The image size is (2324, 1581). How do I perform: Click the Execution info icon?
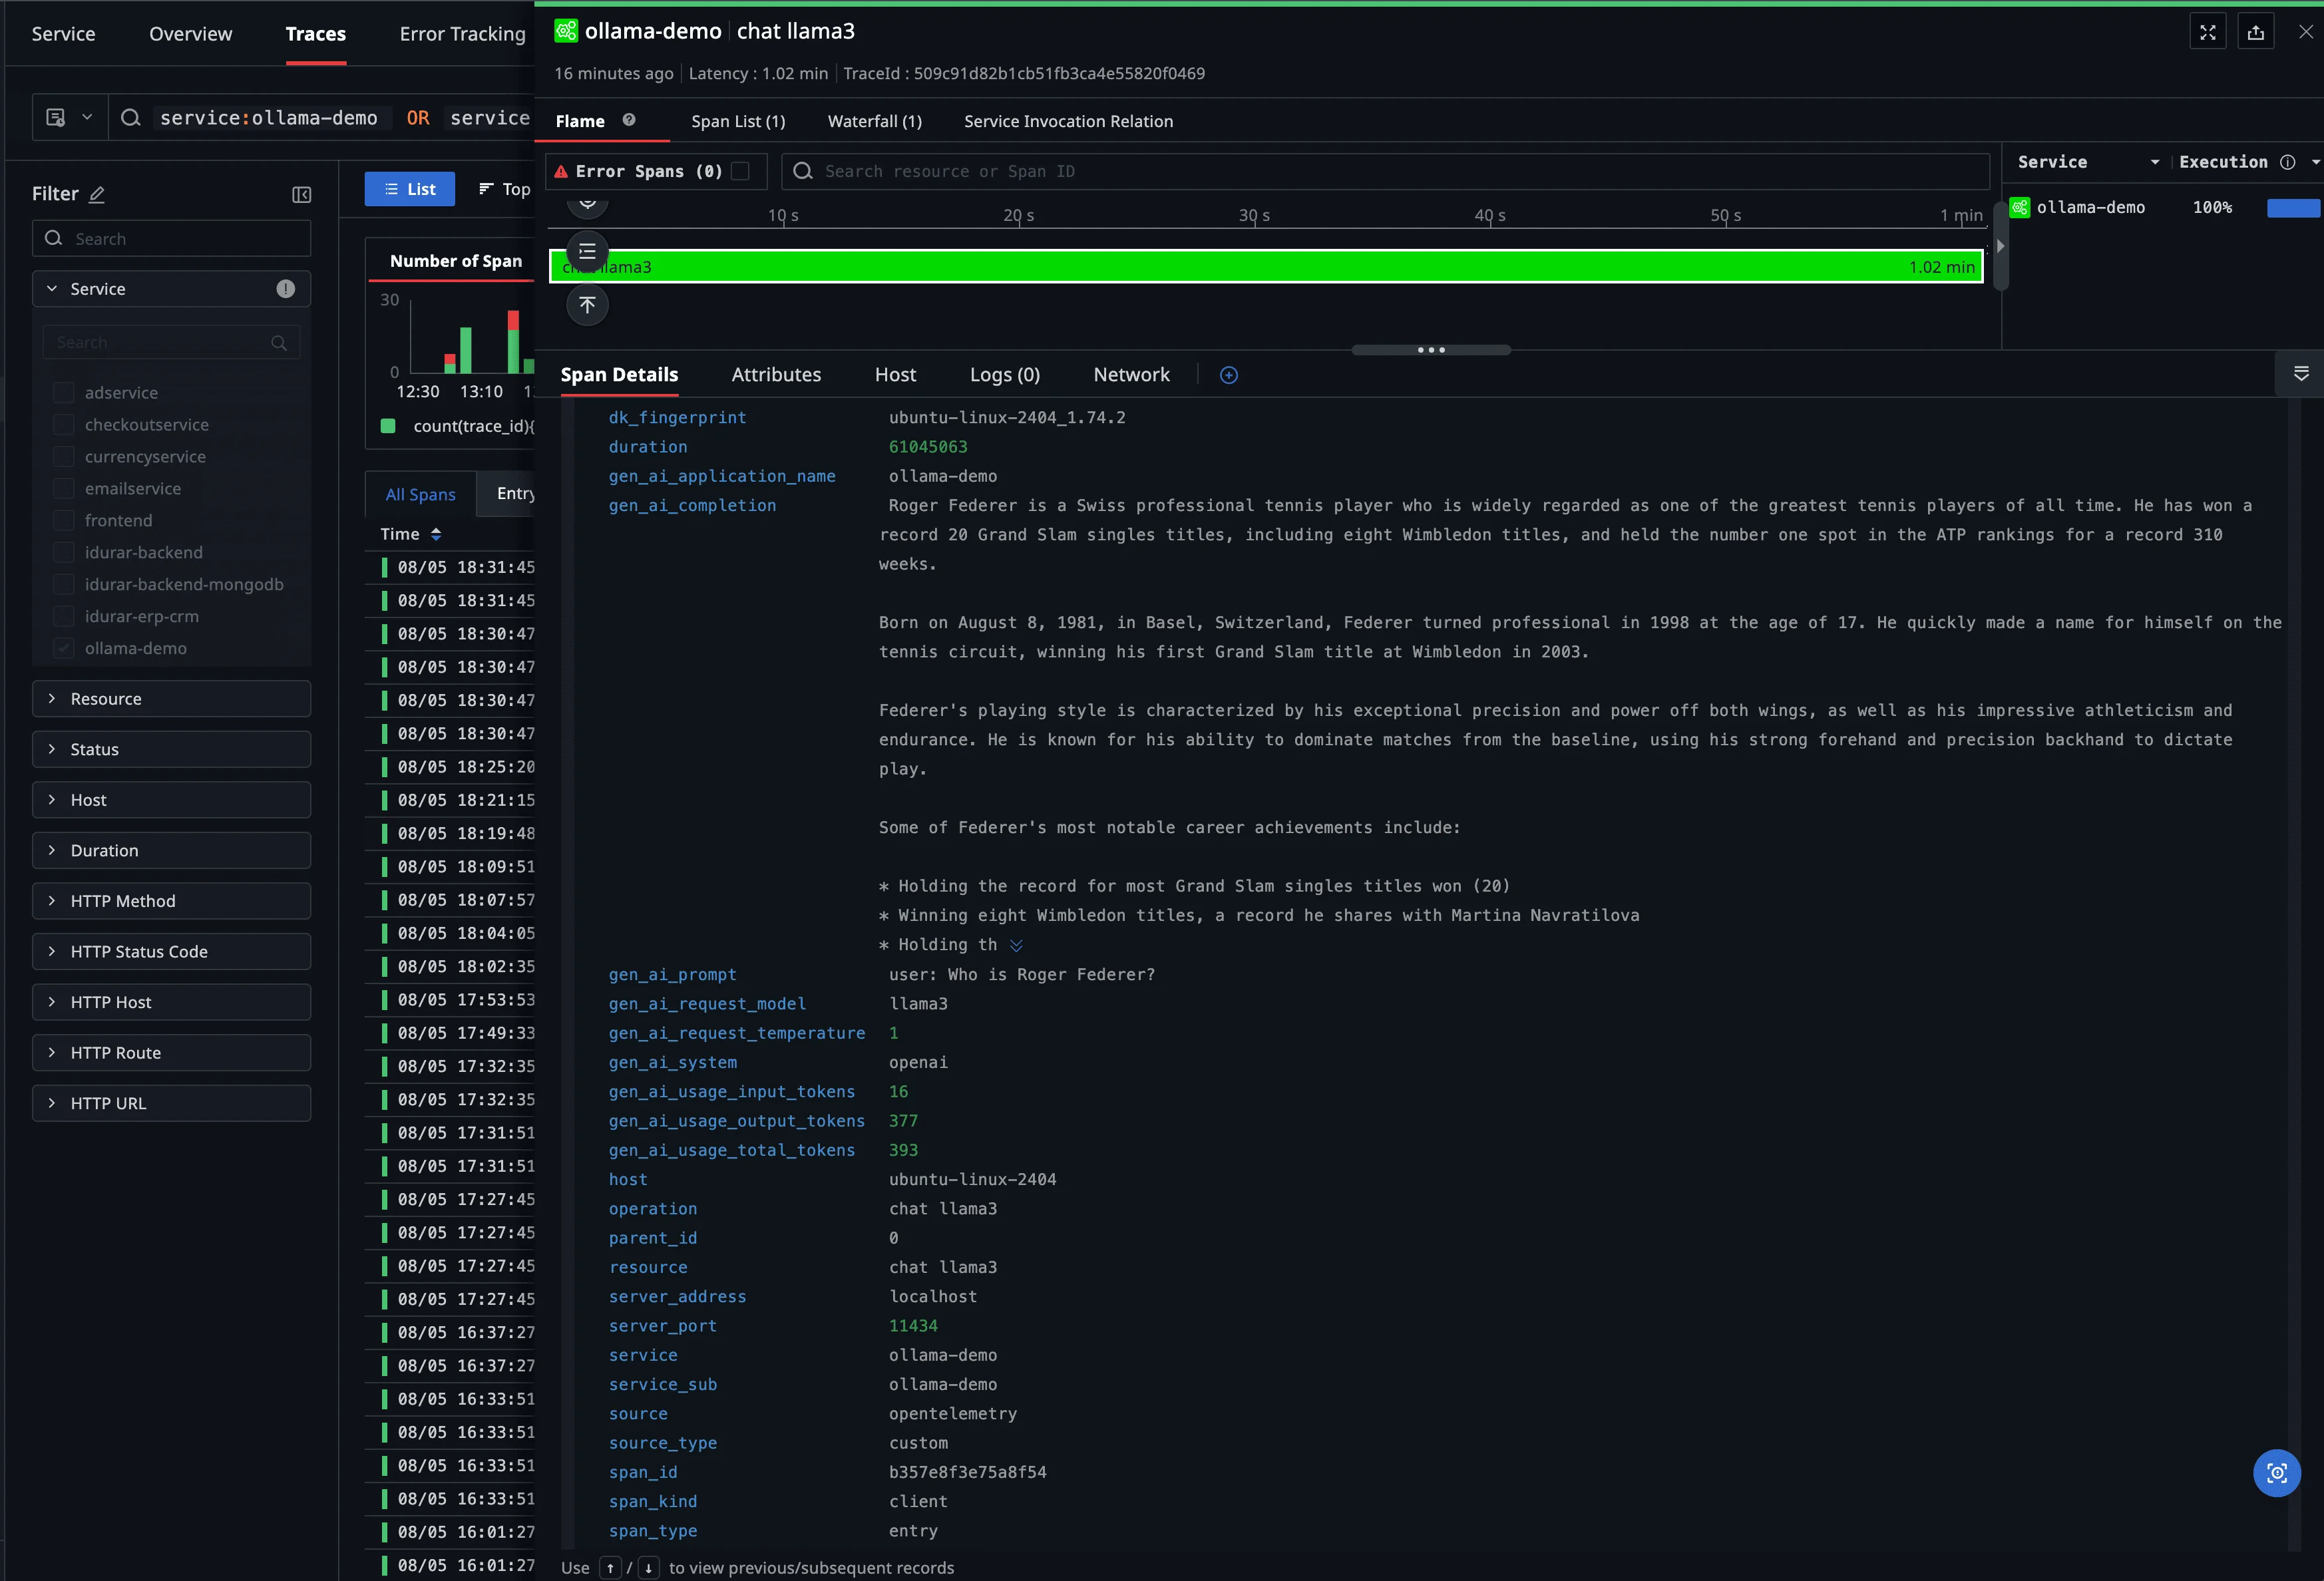tap(2287, 162)
